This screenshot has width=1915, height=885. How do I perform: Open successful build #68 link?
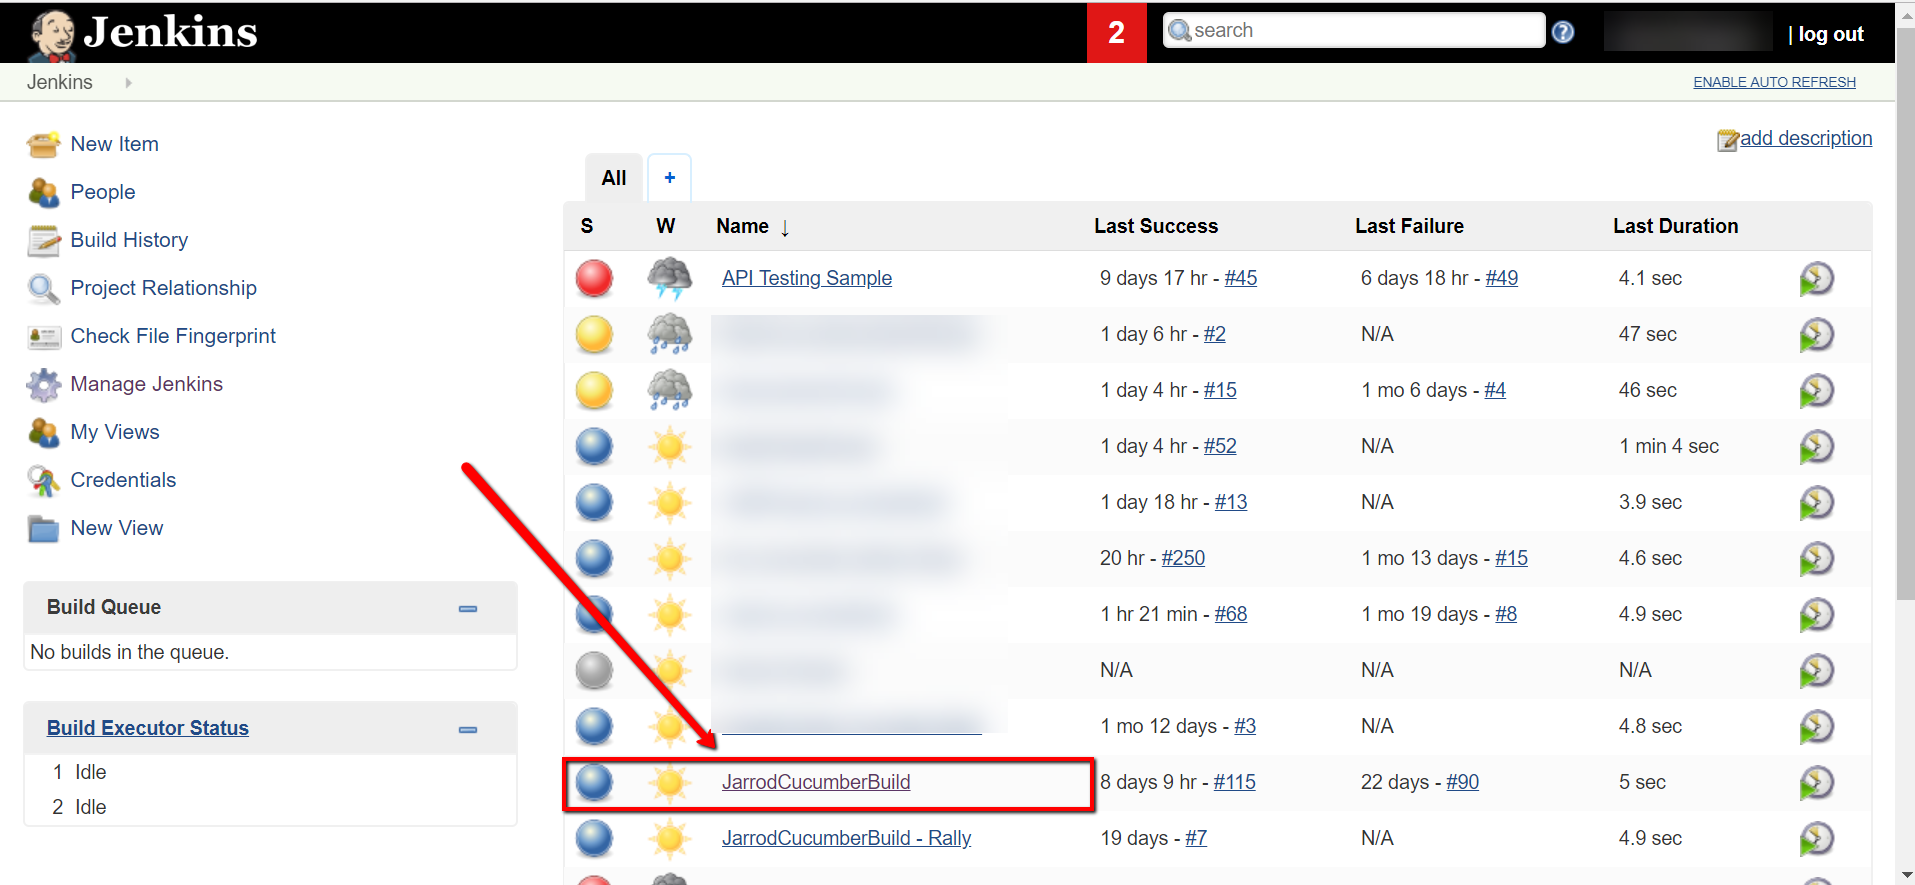(1231, 614)
